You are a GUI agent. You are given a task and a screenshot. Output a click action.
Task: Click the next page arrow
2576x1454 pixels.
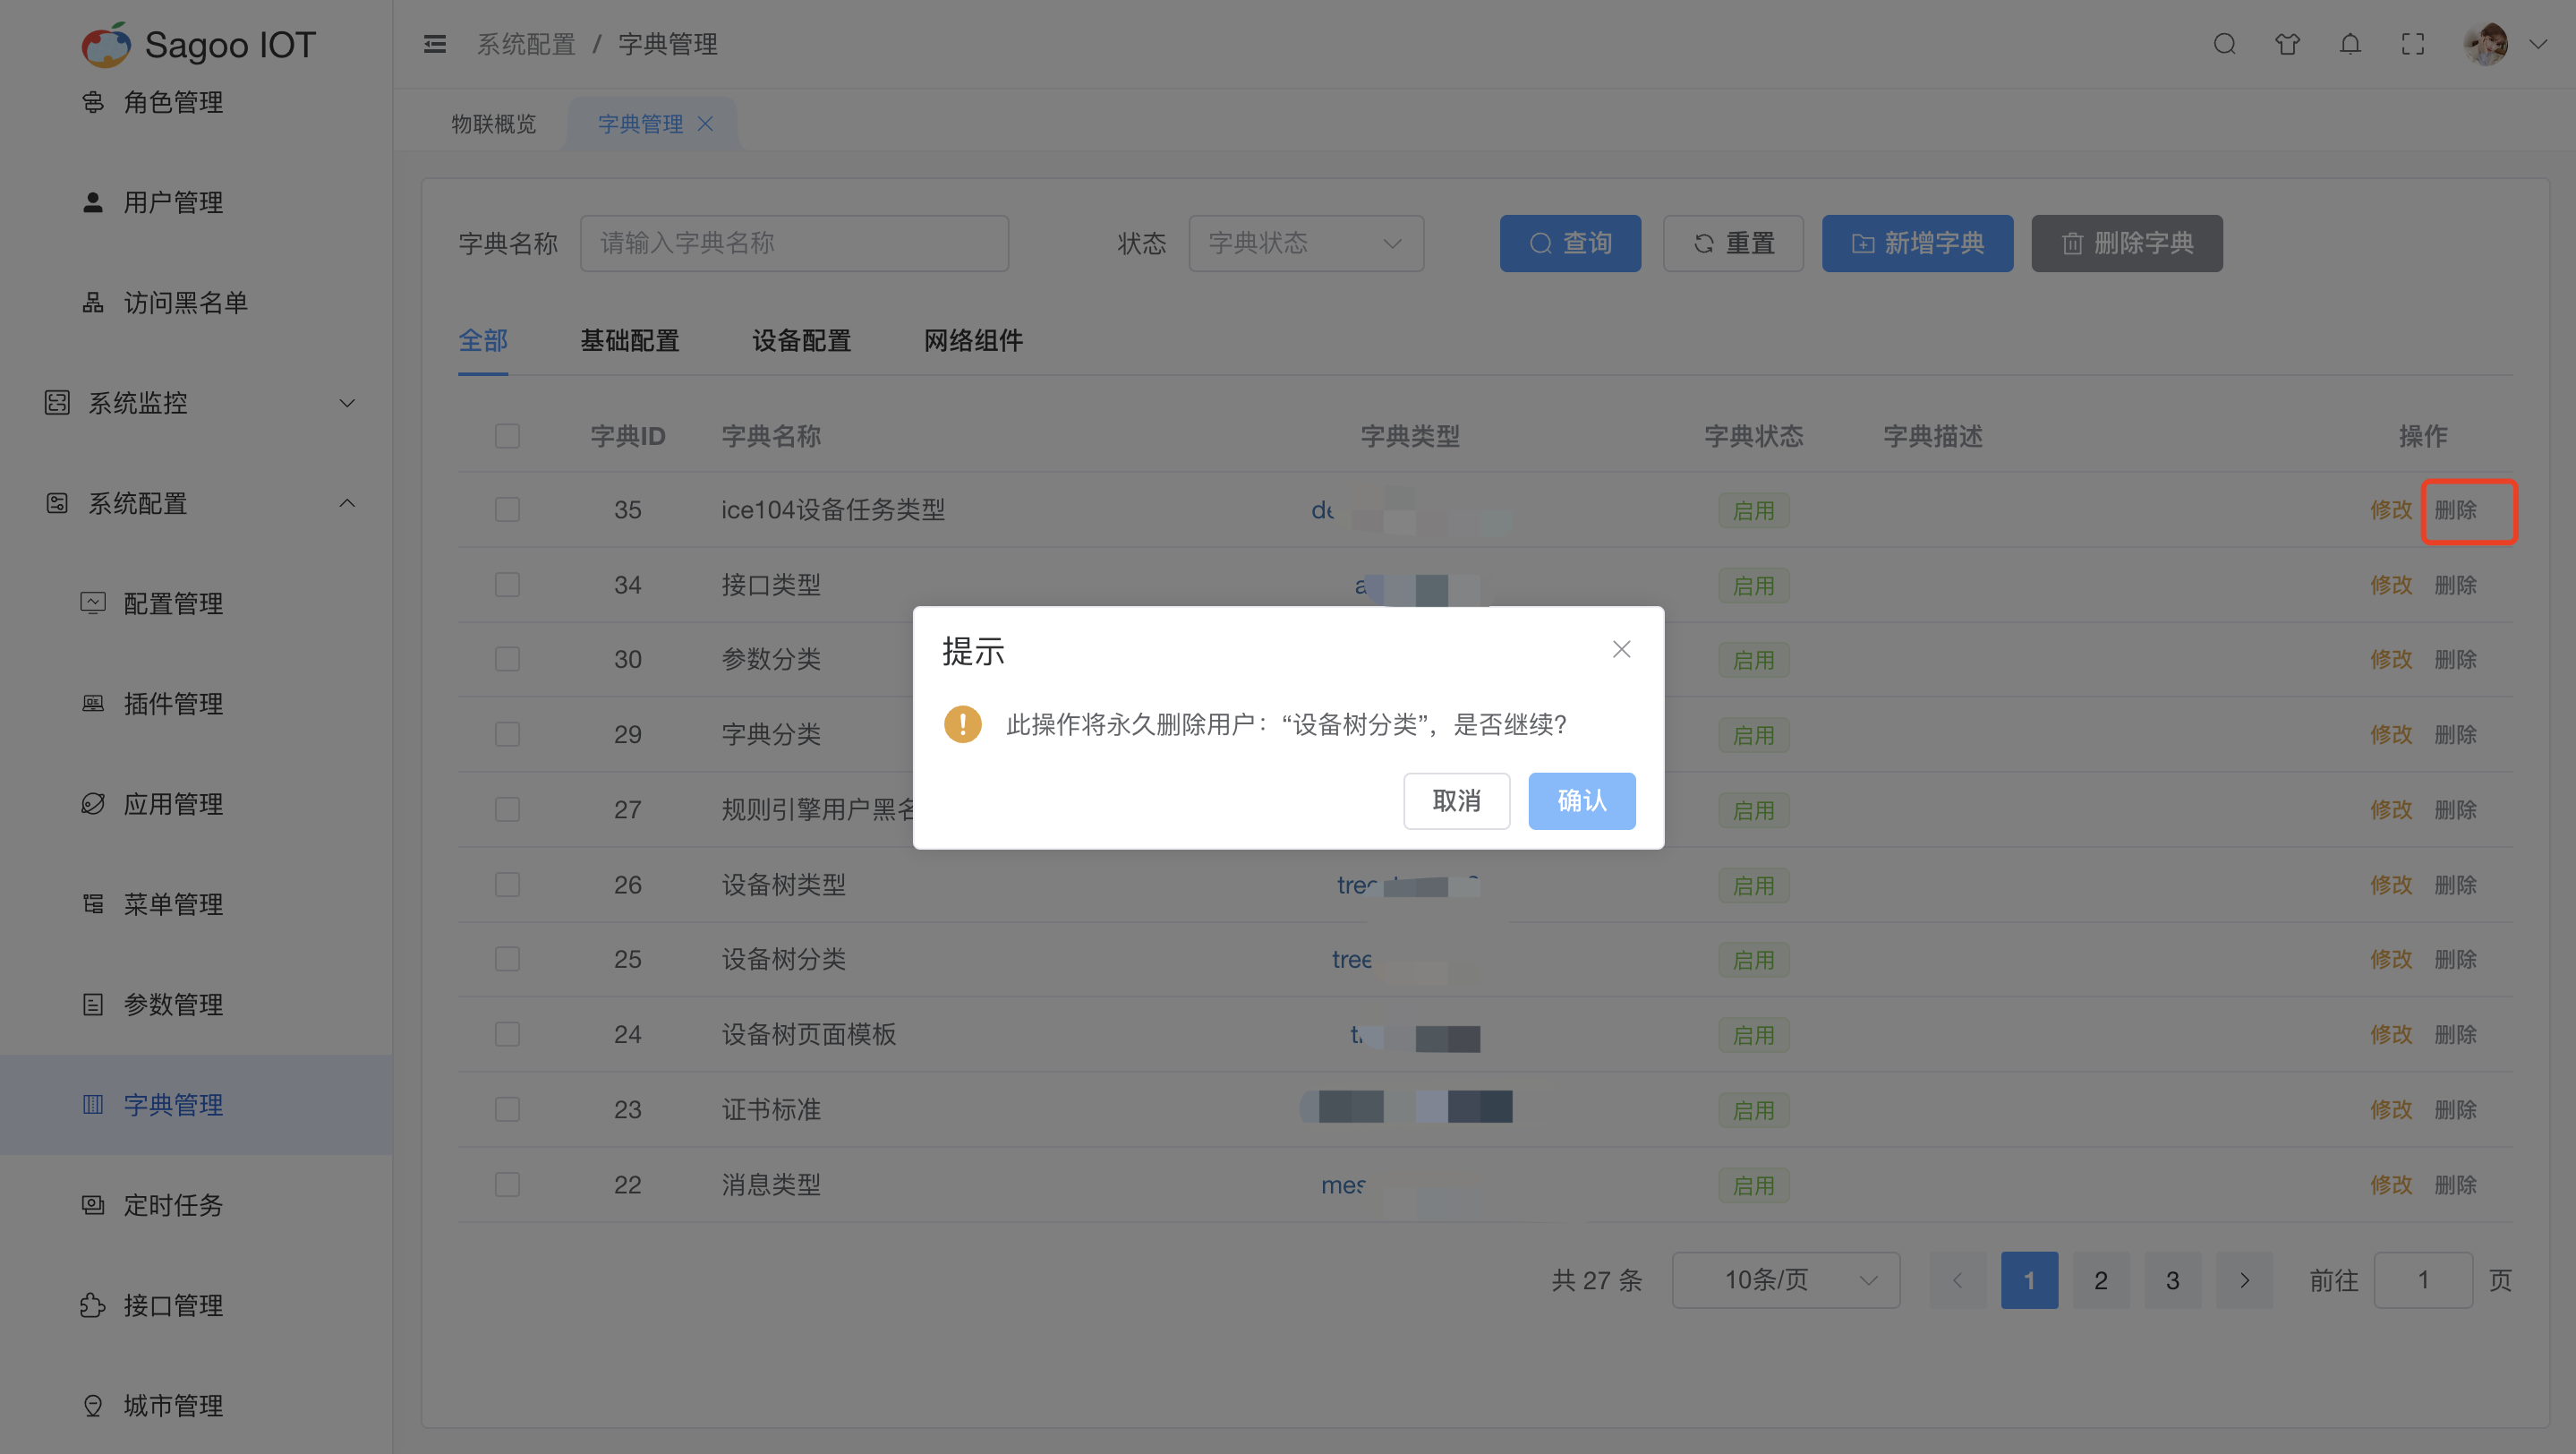(2244, 1279)
